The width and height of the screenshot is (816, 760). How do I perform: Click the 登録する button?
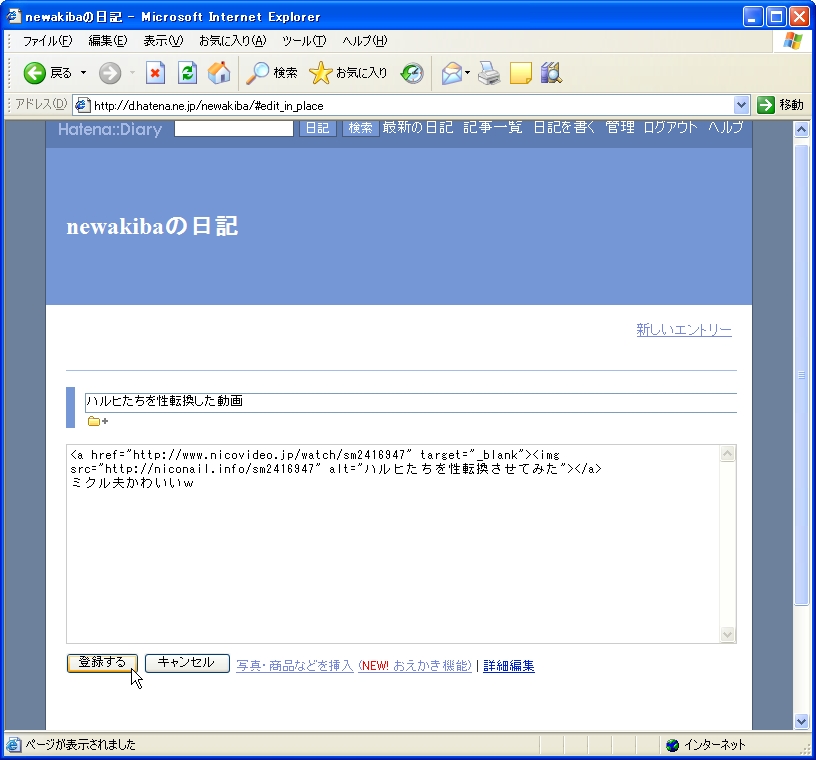[103, 663]
